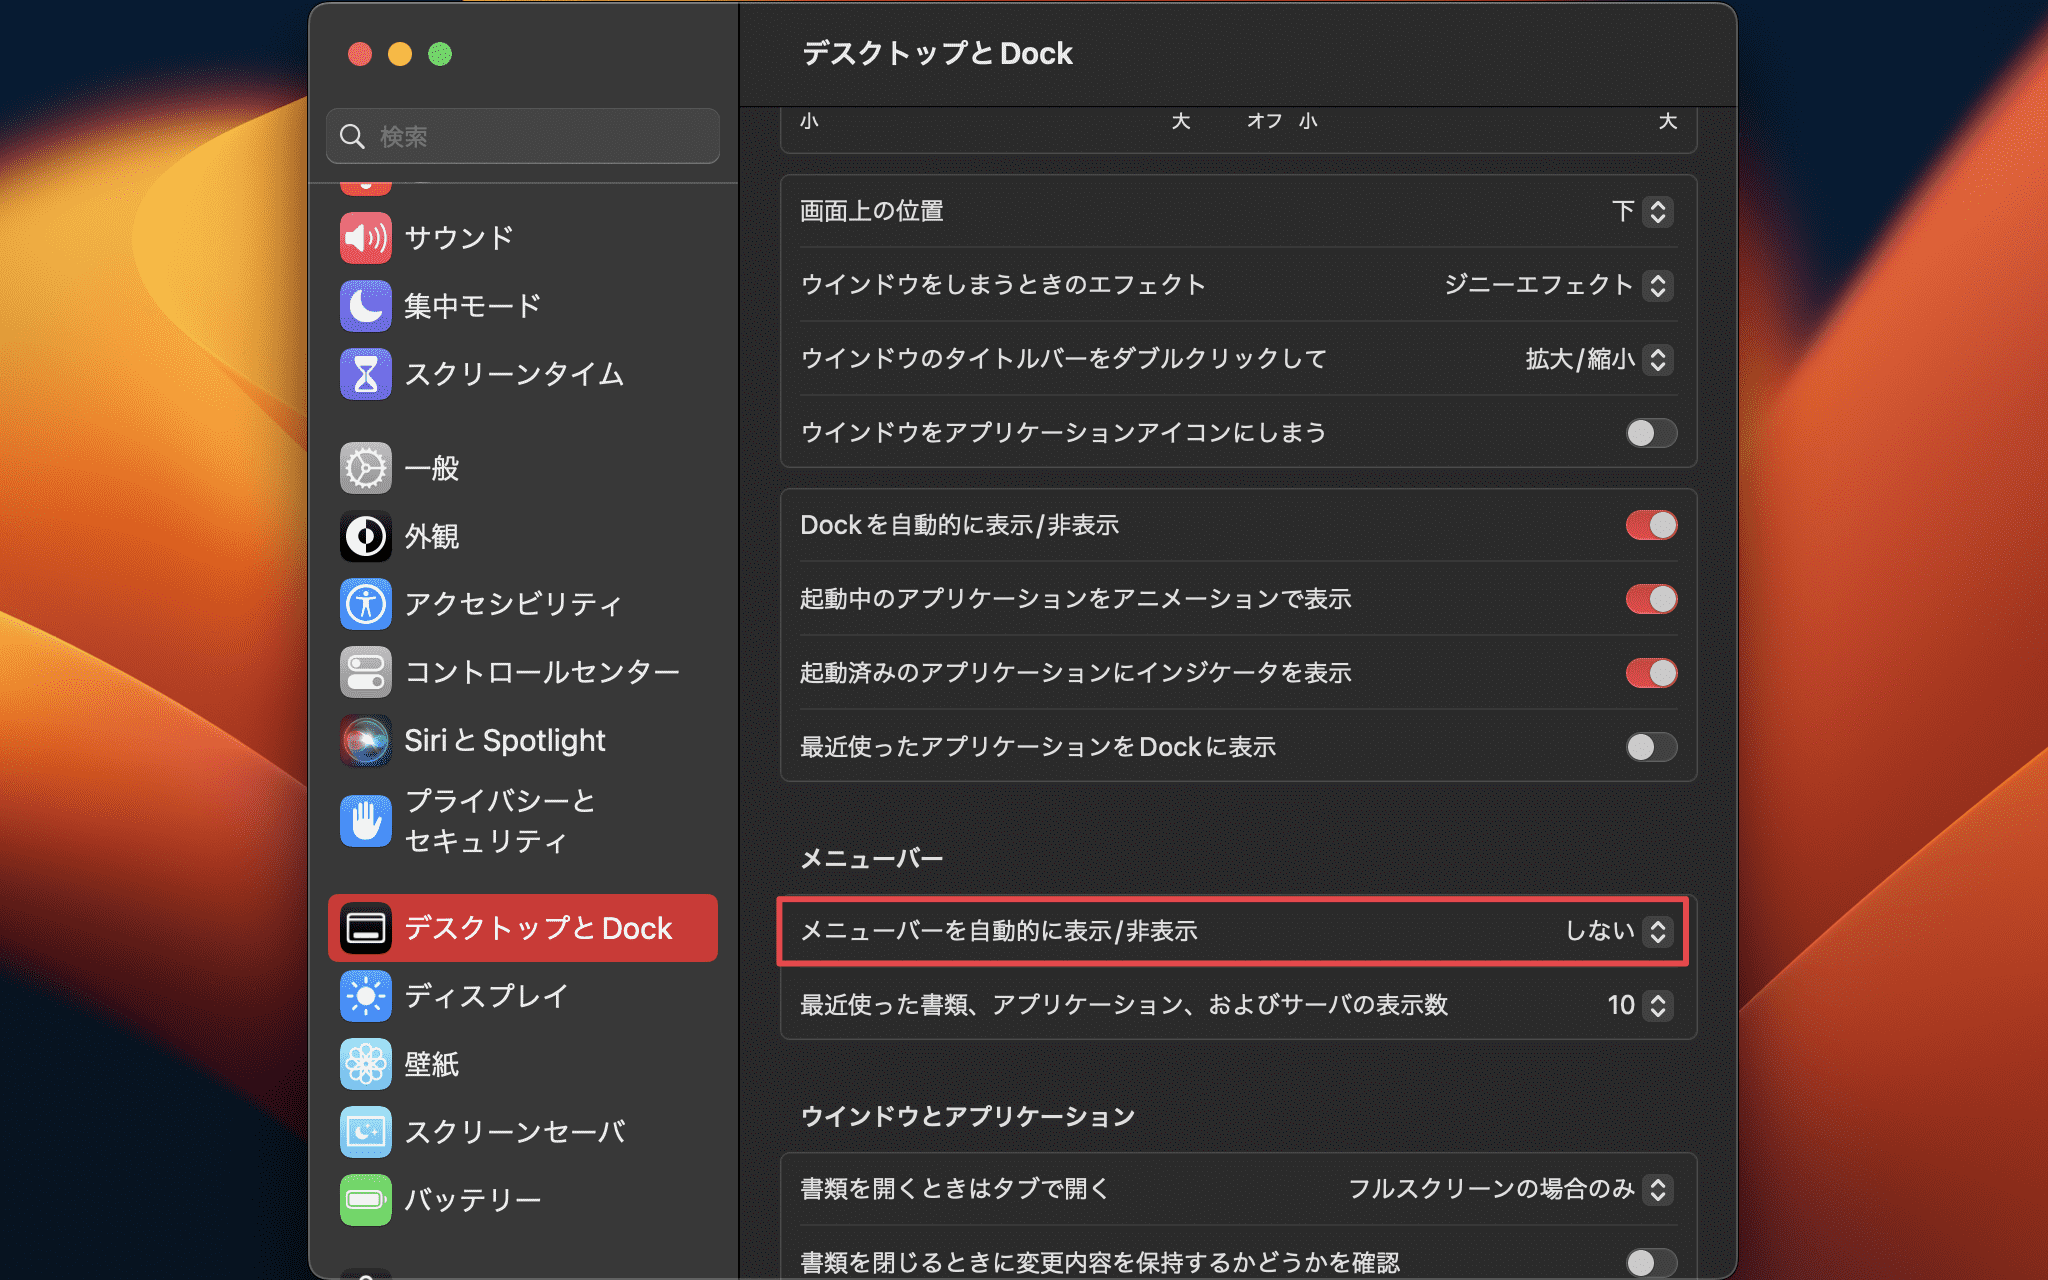Click the デスクトップと Dock window title
Image resolution: width=2048 pixels, height=1280 pixels.
point(937,53)
